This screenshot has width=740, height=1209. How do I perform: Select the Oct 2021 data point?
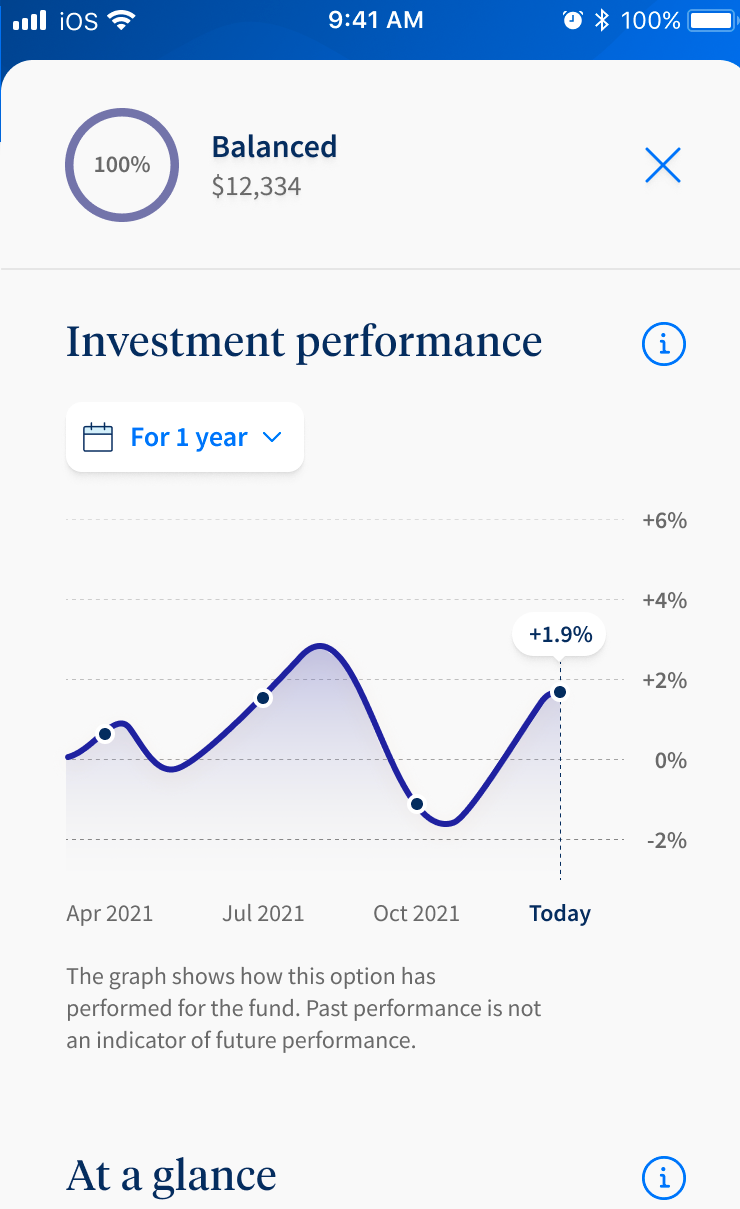[x=417, y=804]
